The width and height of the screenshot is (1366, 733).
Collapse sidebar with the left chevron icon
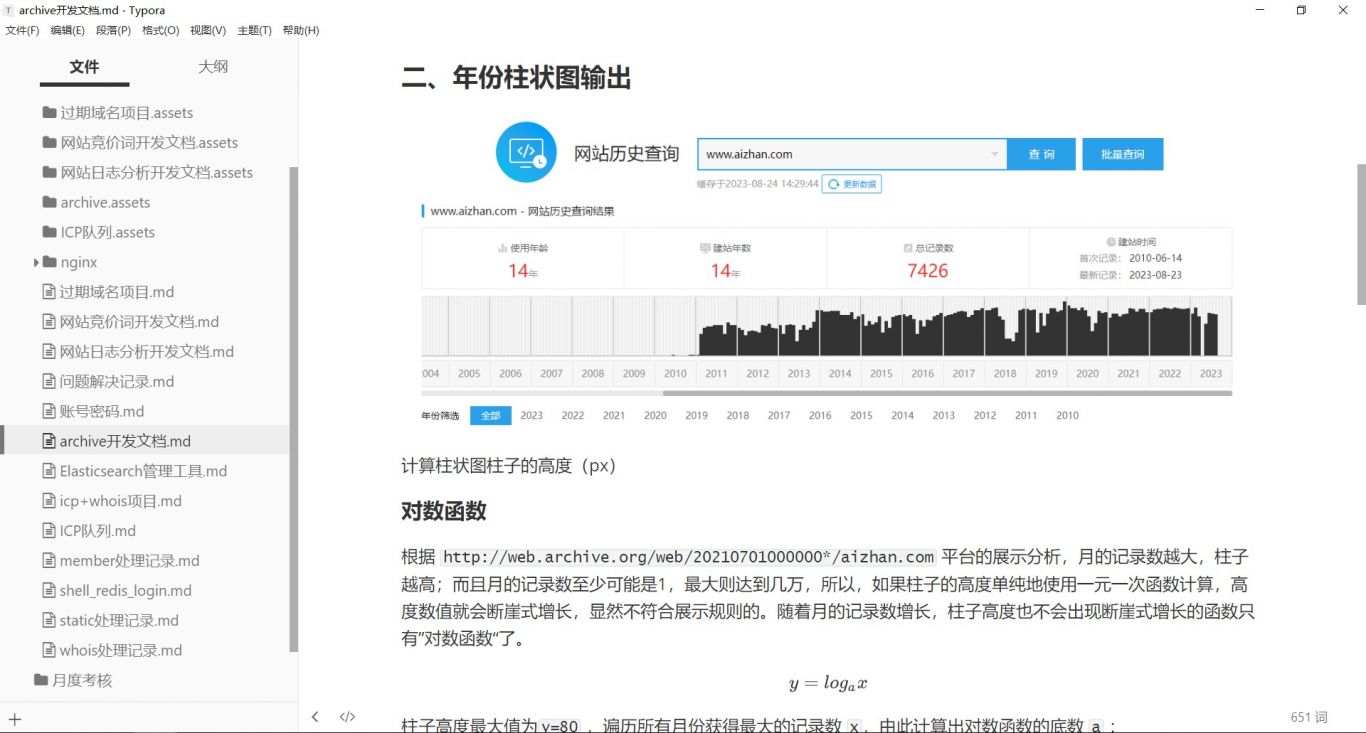coord(315,717)
